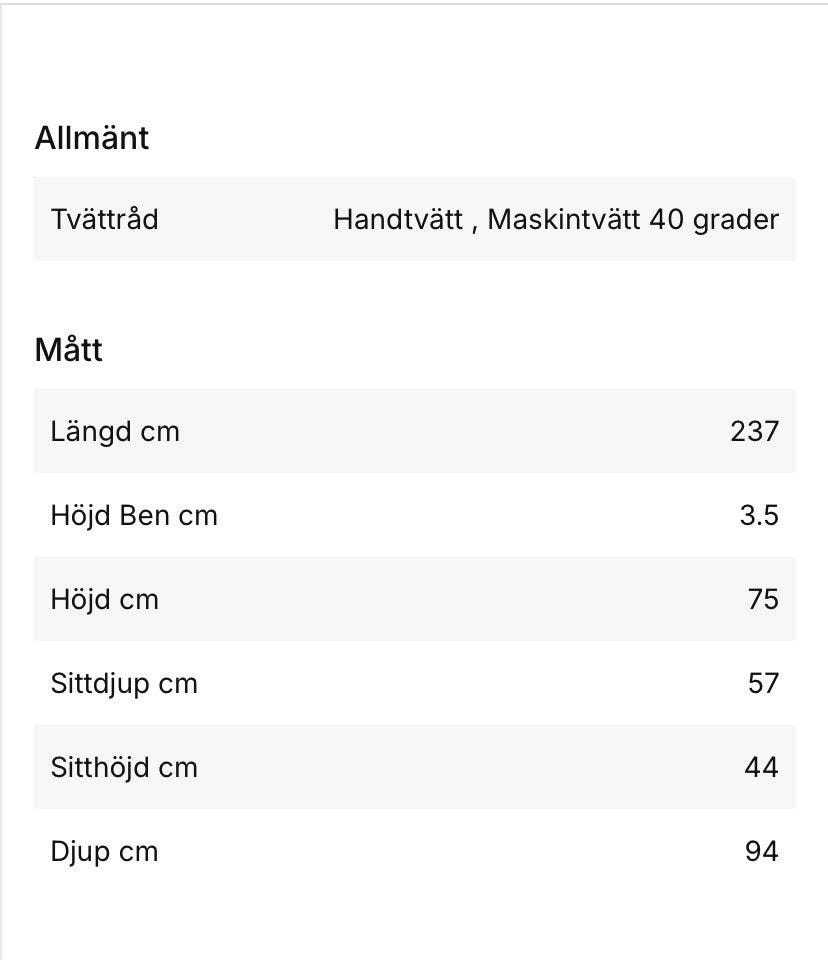Click the Allmänt section heading
This screenshot has width=828, height=960.
click(x=91, y=138)
